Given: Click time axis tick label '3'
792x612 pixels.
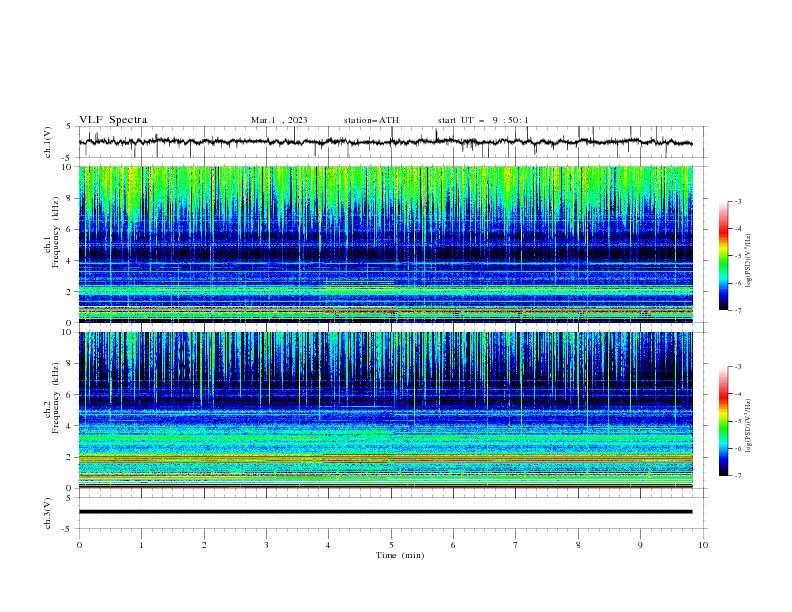Looking at the screenshot, I should (266, 545).
